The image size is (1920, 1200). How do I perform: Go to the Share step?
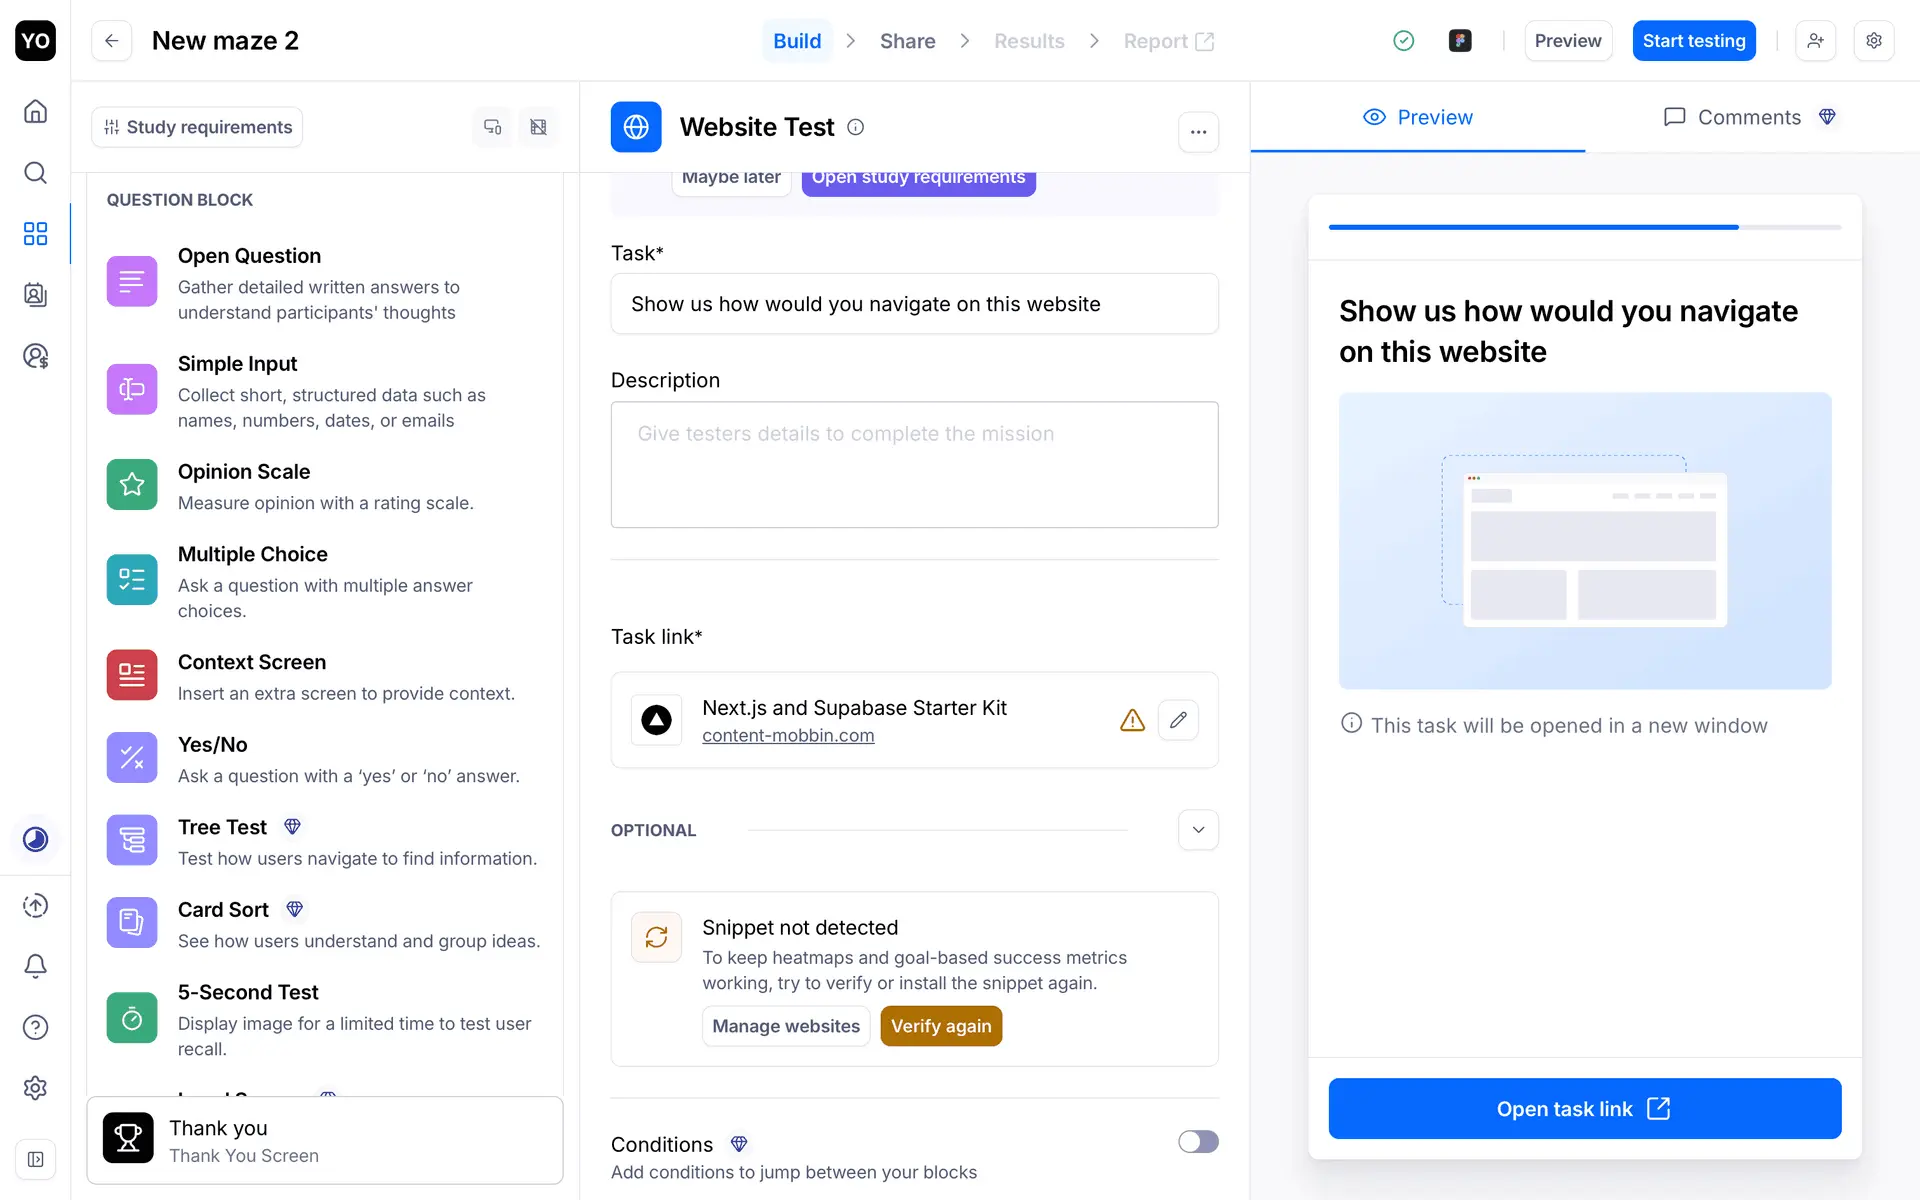coord(907,41)
